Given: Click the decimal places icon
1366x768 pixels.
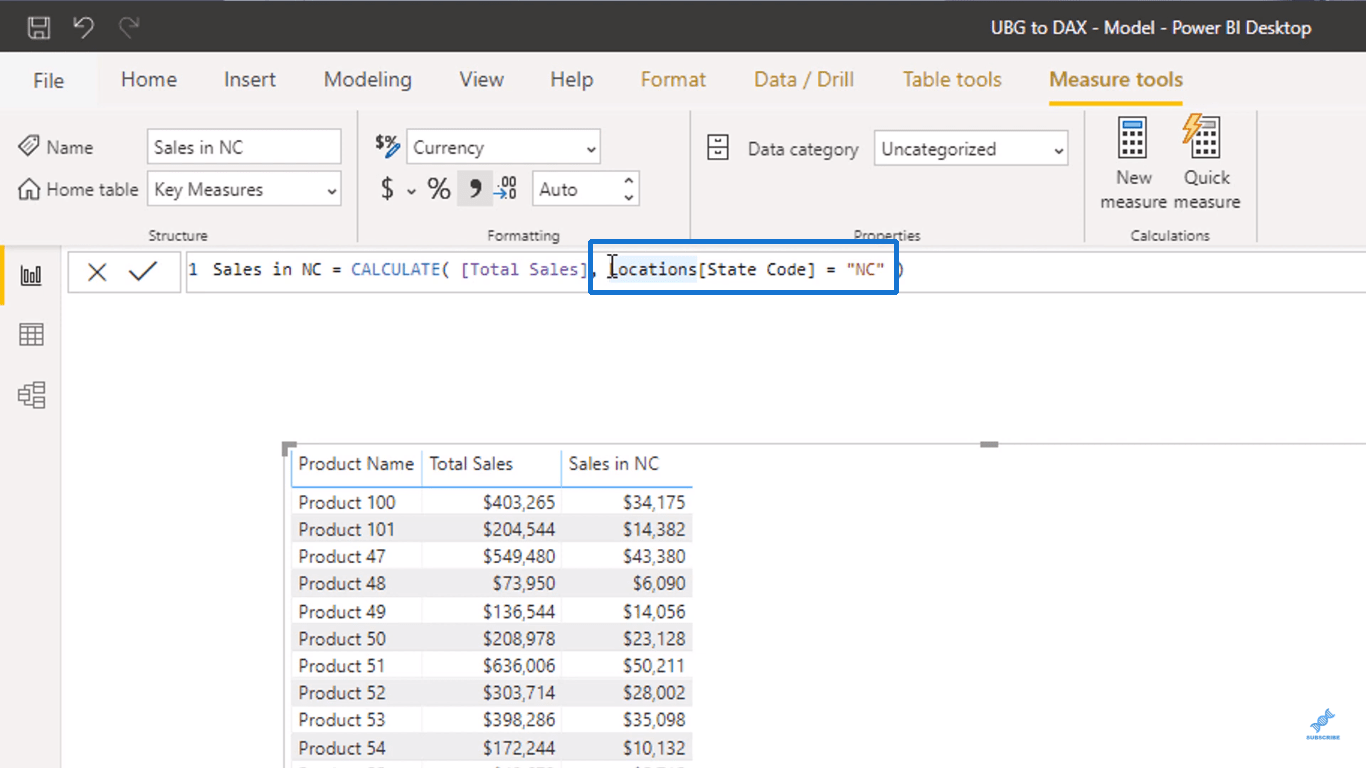Looking at the screenshot, I should click(506, 188).
